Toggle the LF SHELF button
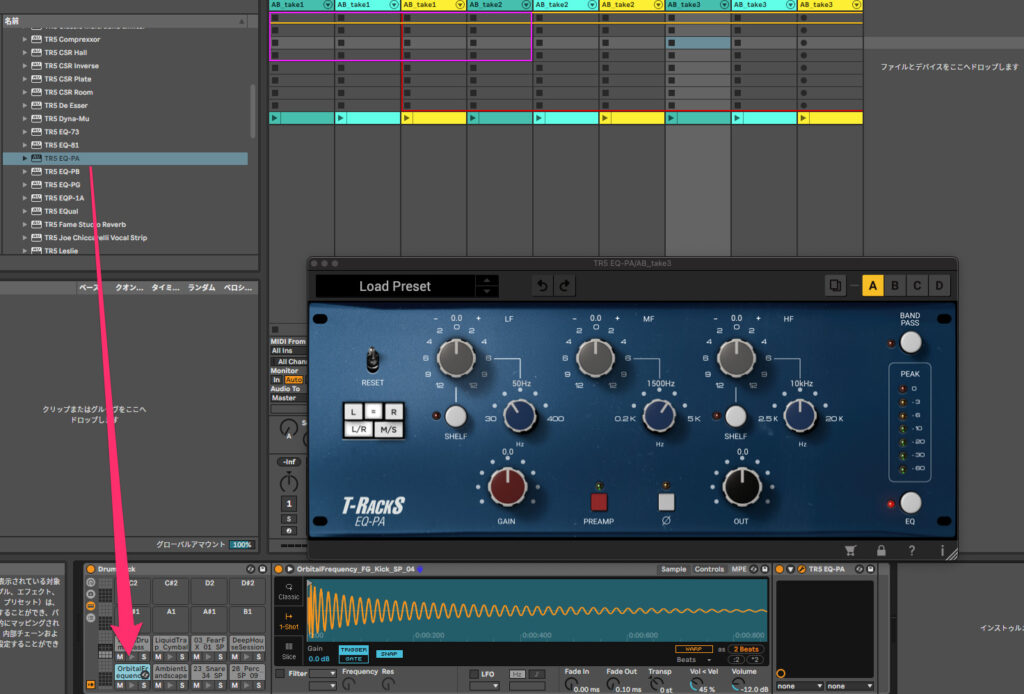 tap(455, 416)
